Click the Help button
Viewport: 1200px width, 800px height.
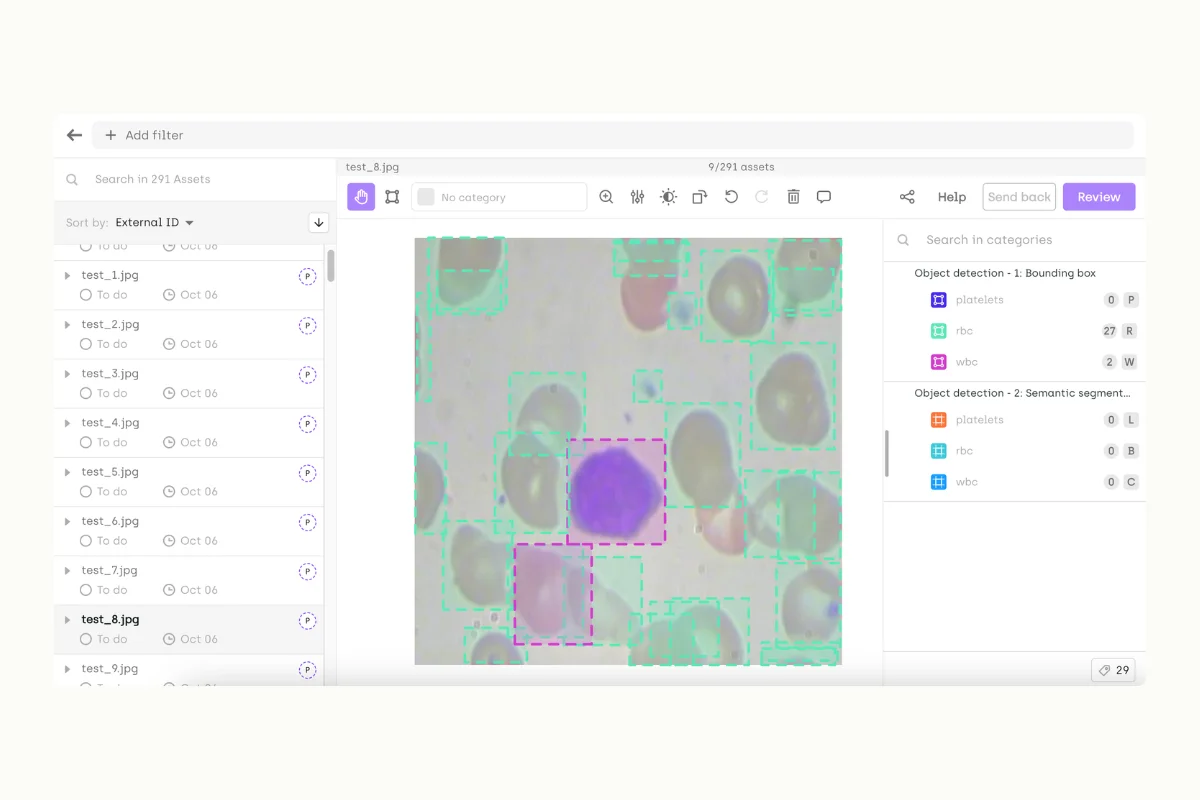click(x=952, y=197)
